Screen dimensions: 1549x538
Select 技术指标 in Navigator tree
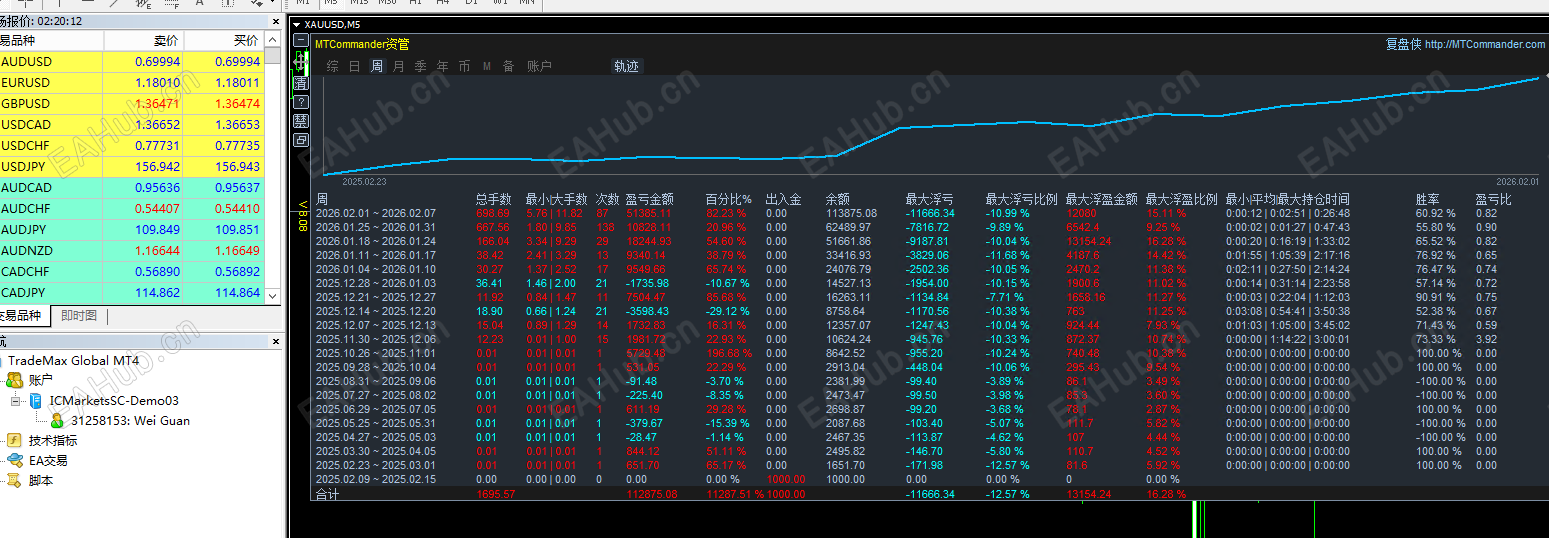[53, 440]
